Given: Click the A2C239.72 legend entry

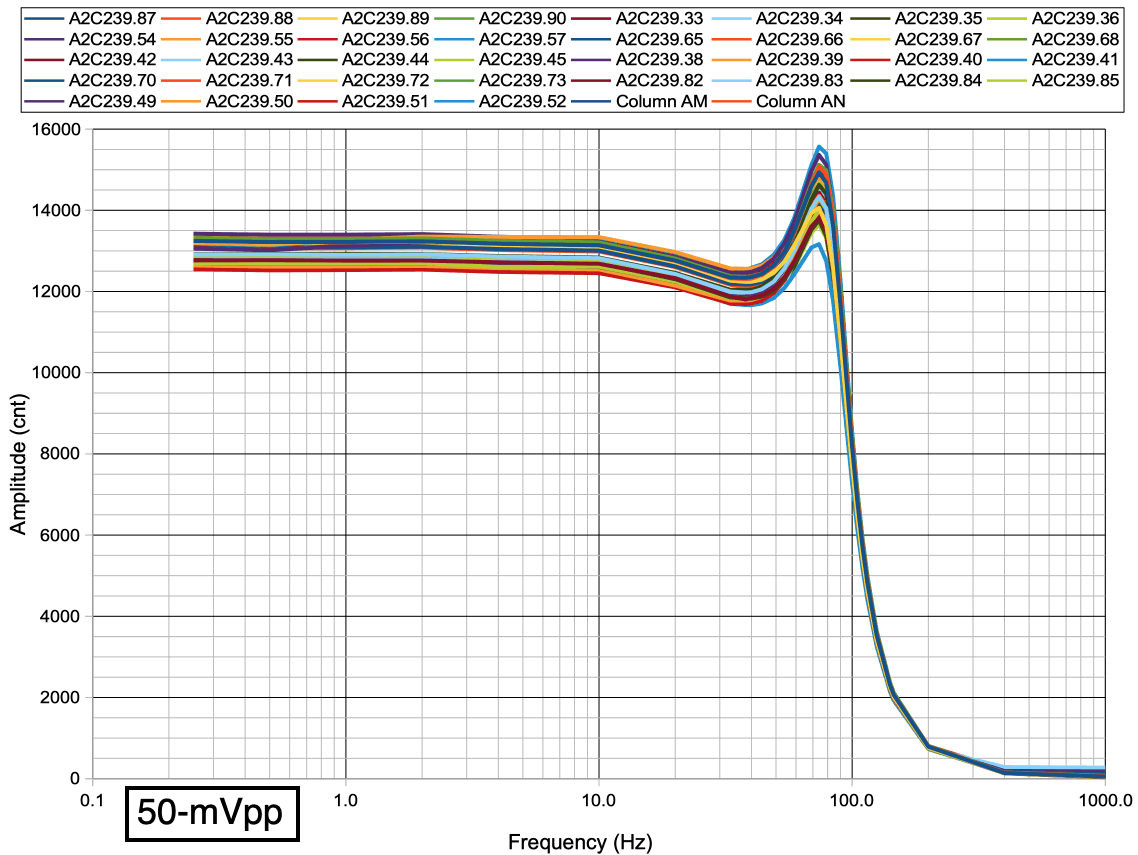Looking at the screenshot, I should pyautogui.click(x=385, y=80).
